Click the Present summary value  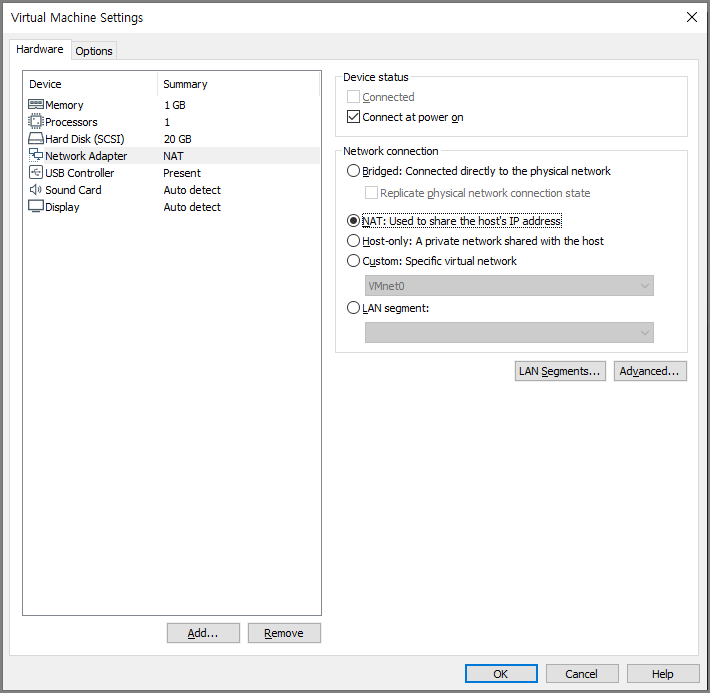[182, 173]
